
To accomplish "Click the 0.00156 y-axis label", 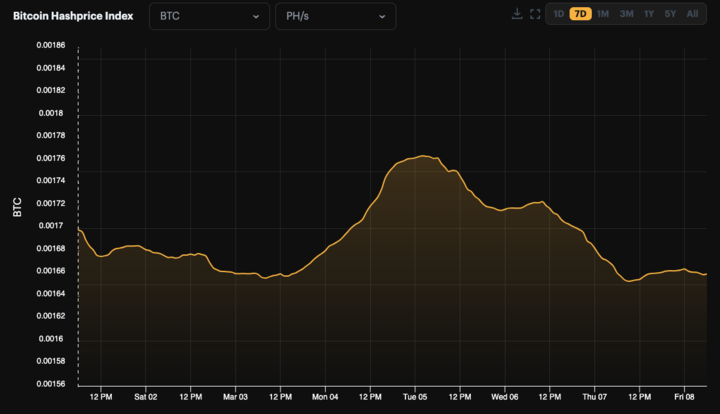I will coord(51,384).
